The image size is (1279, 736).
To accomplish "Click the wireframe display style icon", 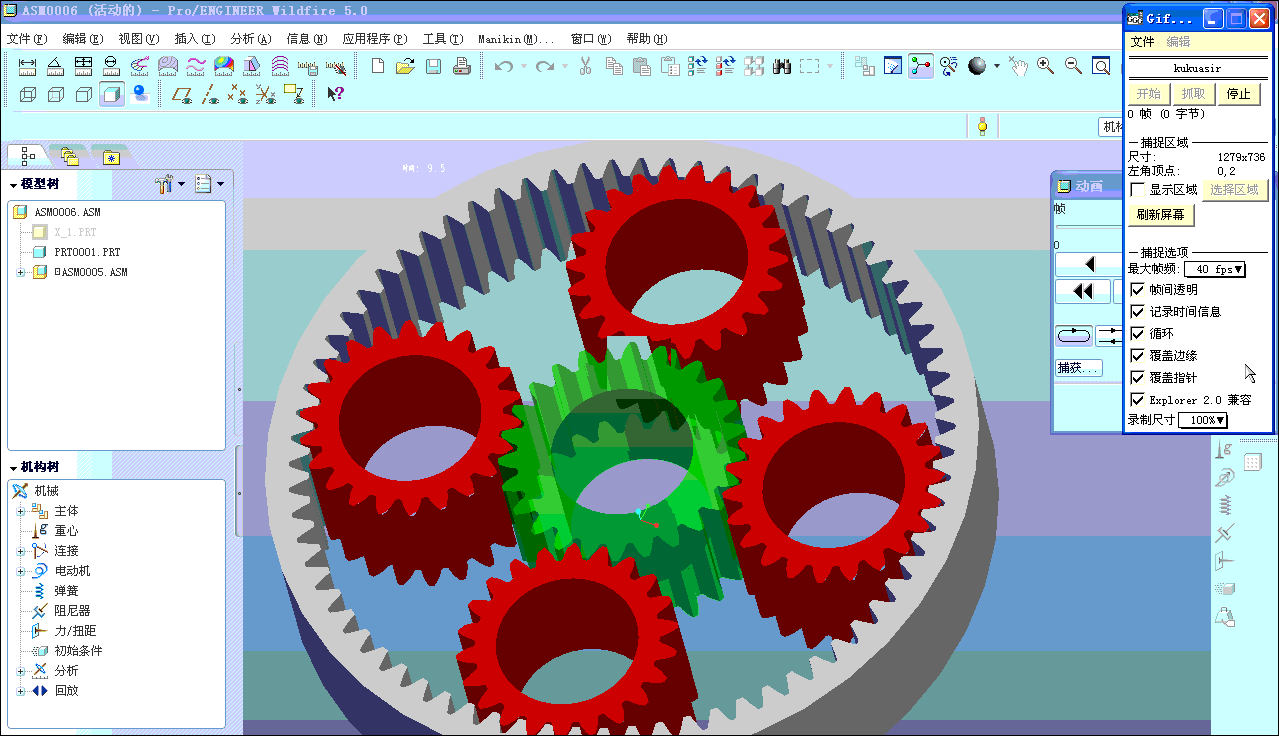I will coord(28,94).
